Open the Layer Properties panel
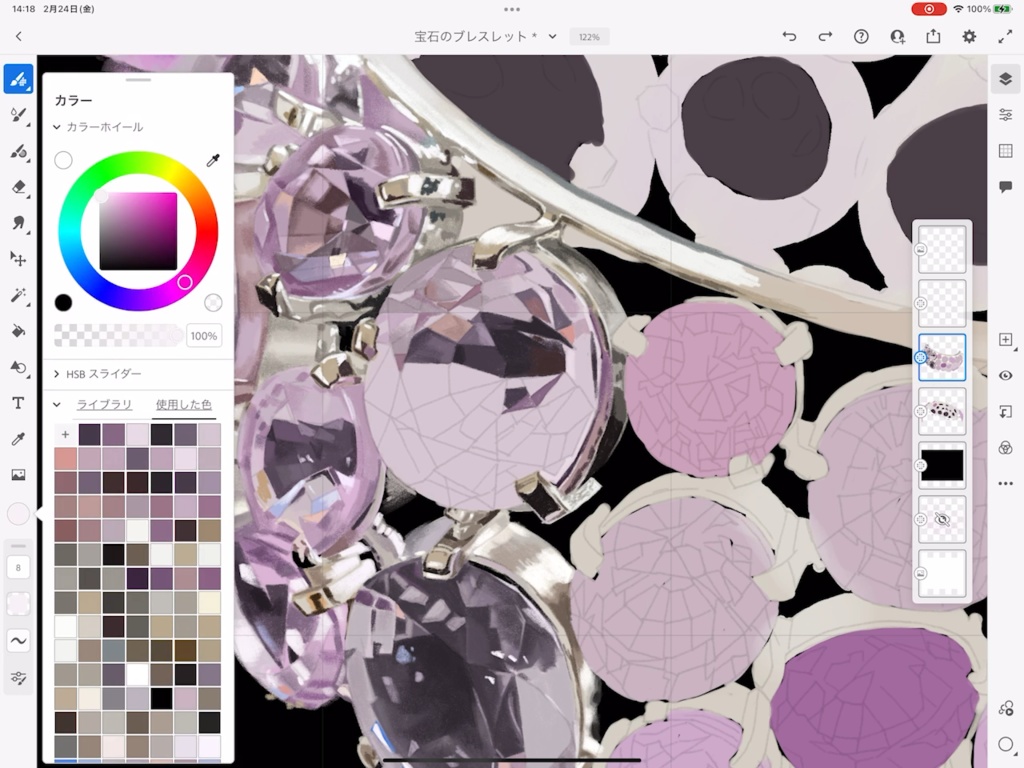The image size is (1024, 768). (1006, 115)
